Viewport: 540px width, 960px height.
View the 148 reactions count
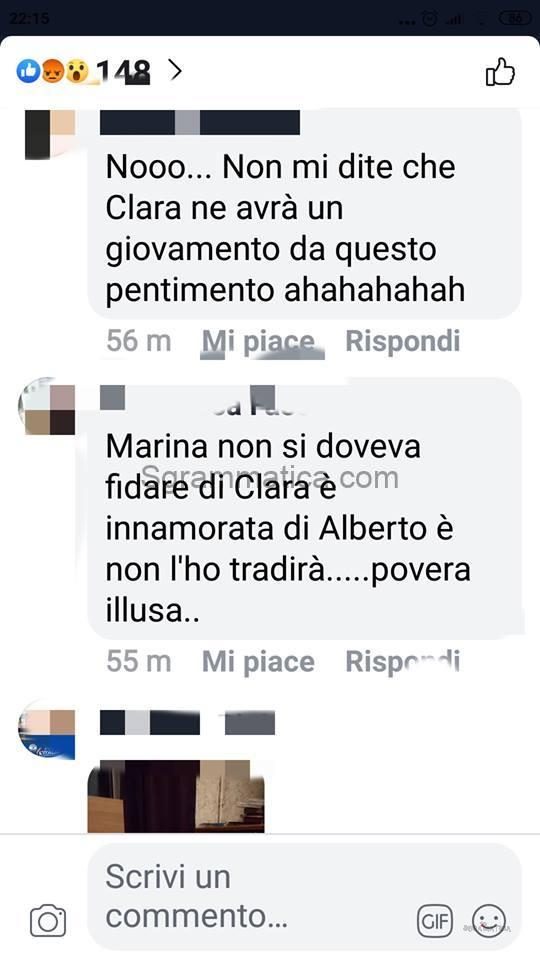point(122,72)
